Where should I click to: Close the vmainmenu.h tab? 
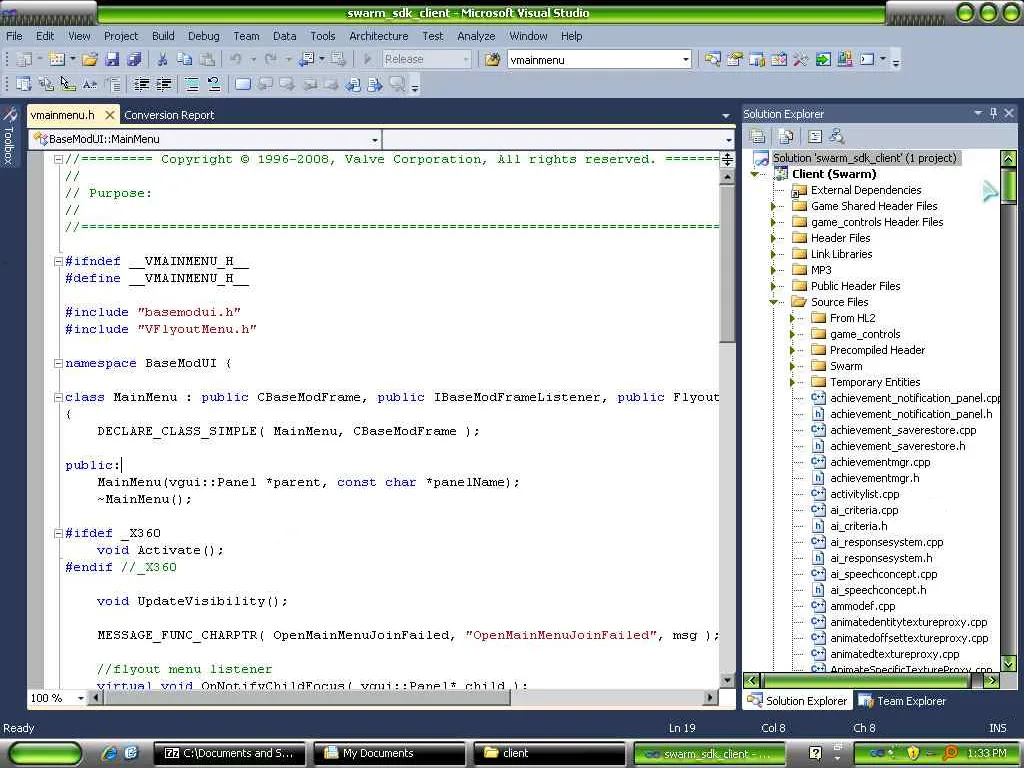click(110, 115)
